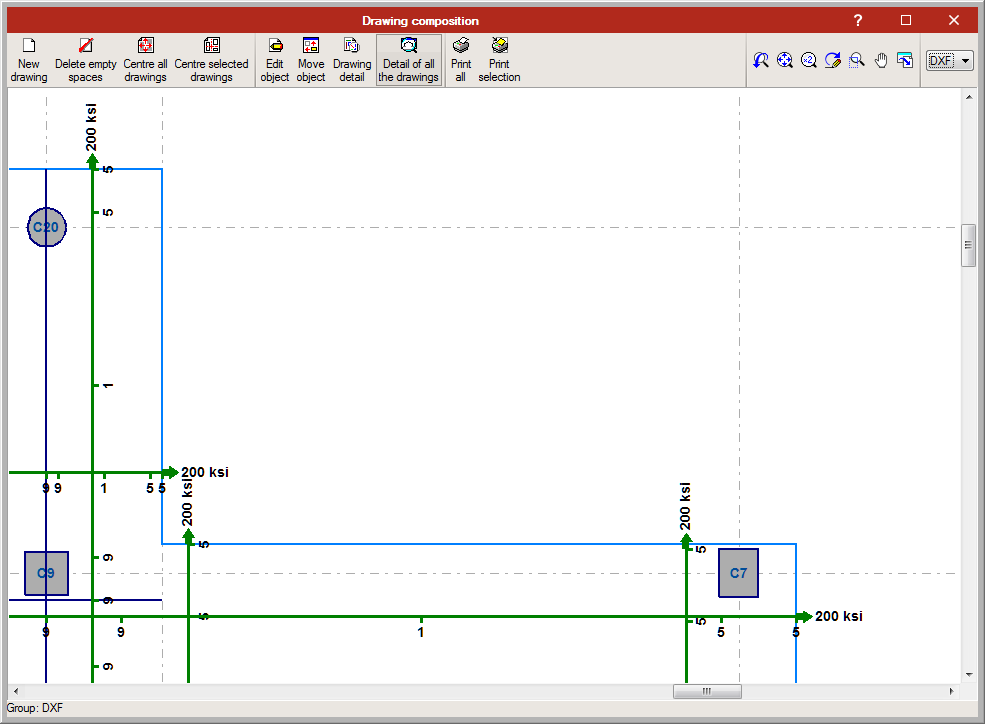Screen dimensions: 985x724
Task: Click the help question mark button
Action: tap(857, 20)
